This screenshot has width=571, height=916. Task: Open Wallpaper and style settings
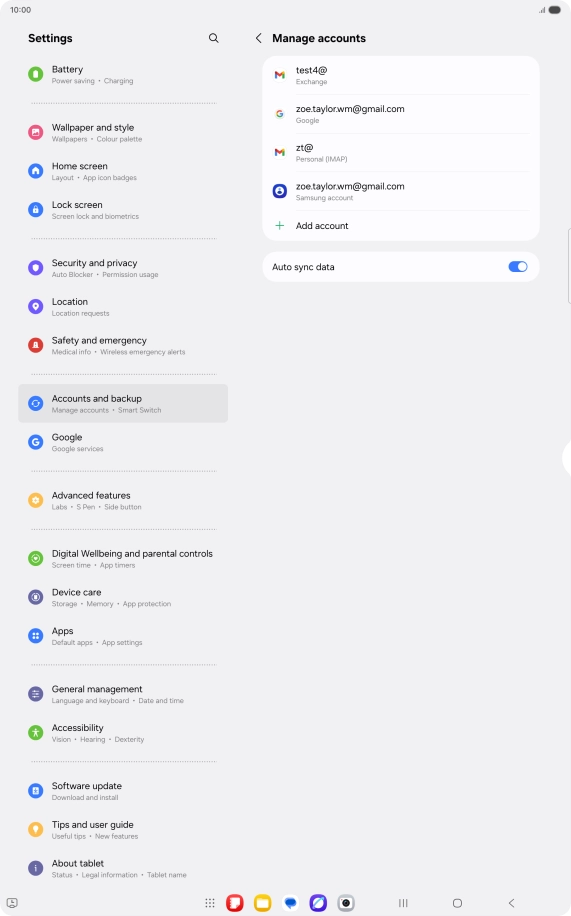tap(123, 133)
